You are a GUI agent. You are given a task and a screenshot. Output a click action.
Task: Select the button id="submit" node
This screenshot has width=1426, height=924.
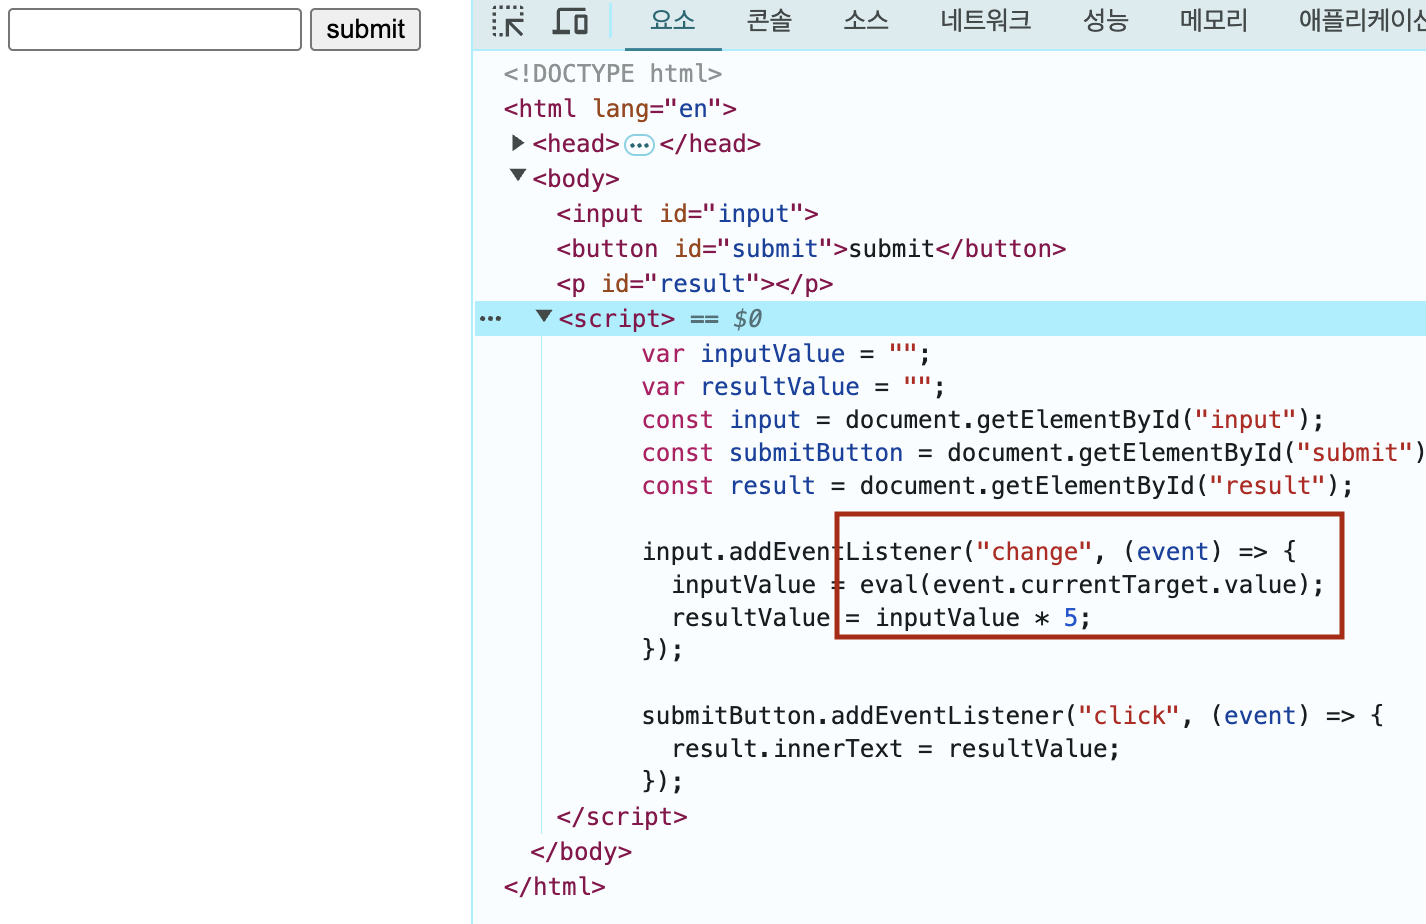pyautogui.click(x=811, y=249)
